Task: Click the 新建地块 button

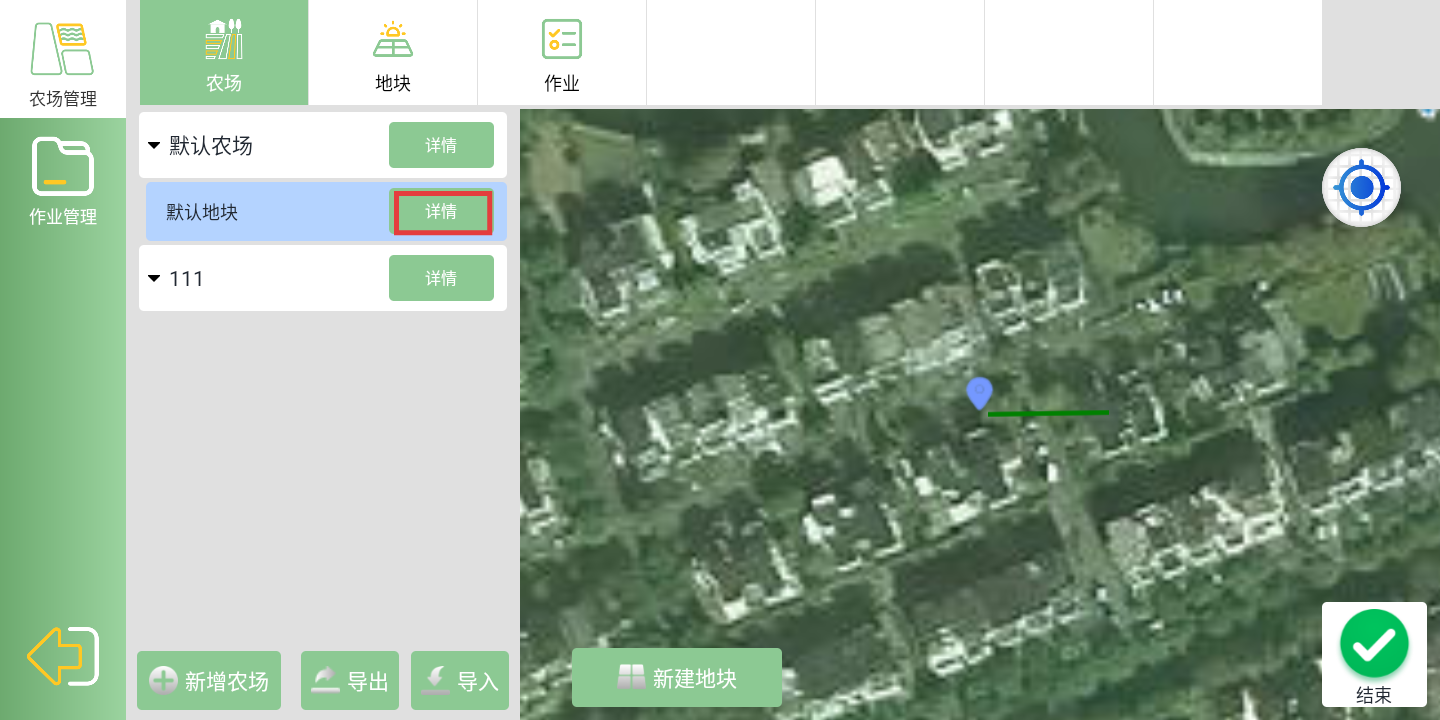Action: click(x=677, y=678)
